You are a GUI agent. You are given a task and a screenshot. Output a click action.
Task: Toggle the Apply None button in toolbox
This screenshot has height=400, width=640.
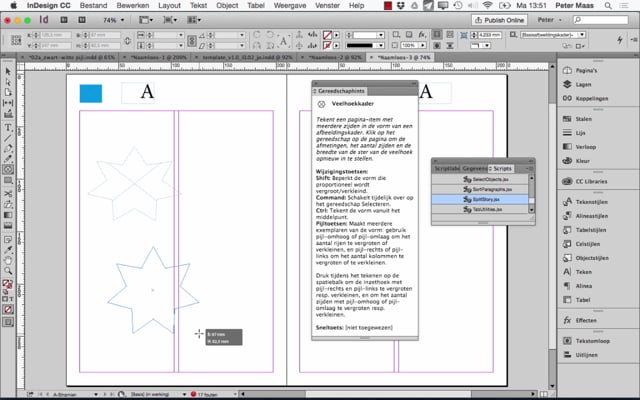pyautogui.click(x=8, y=309)
